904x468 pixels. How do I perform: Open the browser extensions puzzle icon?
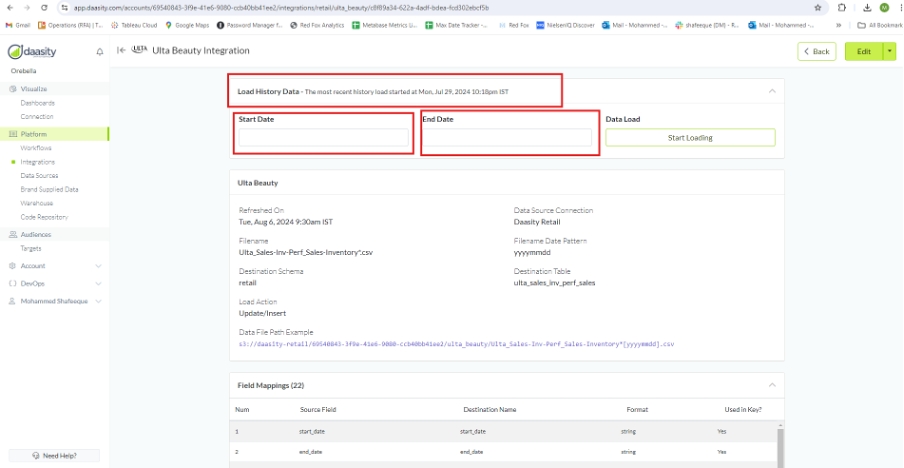[x=841, y=7]
